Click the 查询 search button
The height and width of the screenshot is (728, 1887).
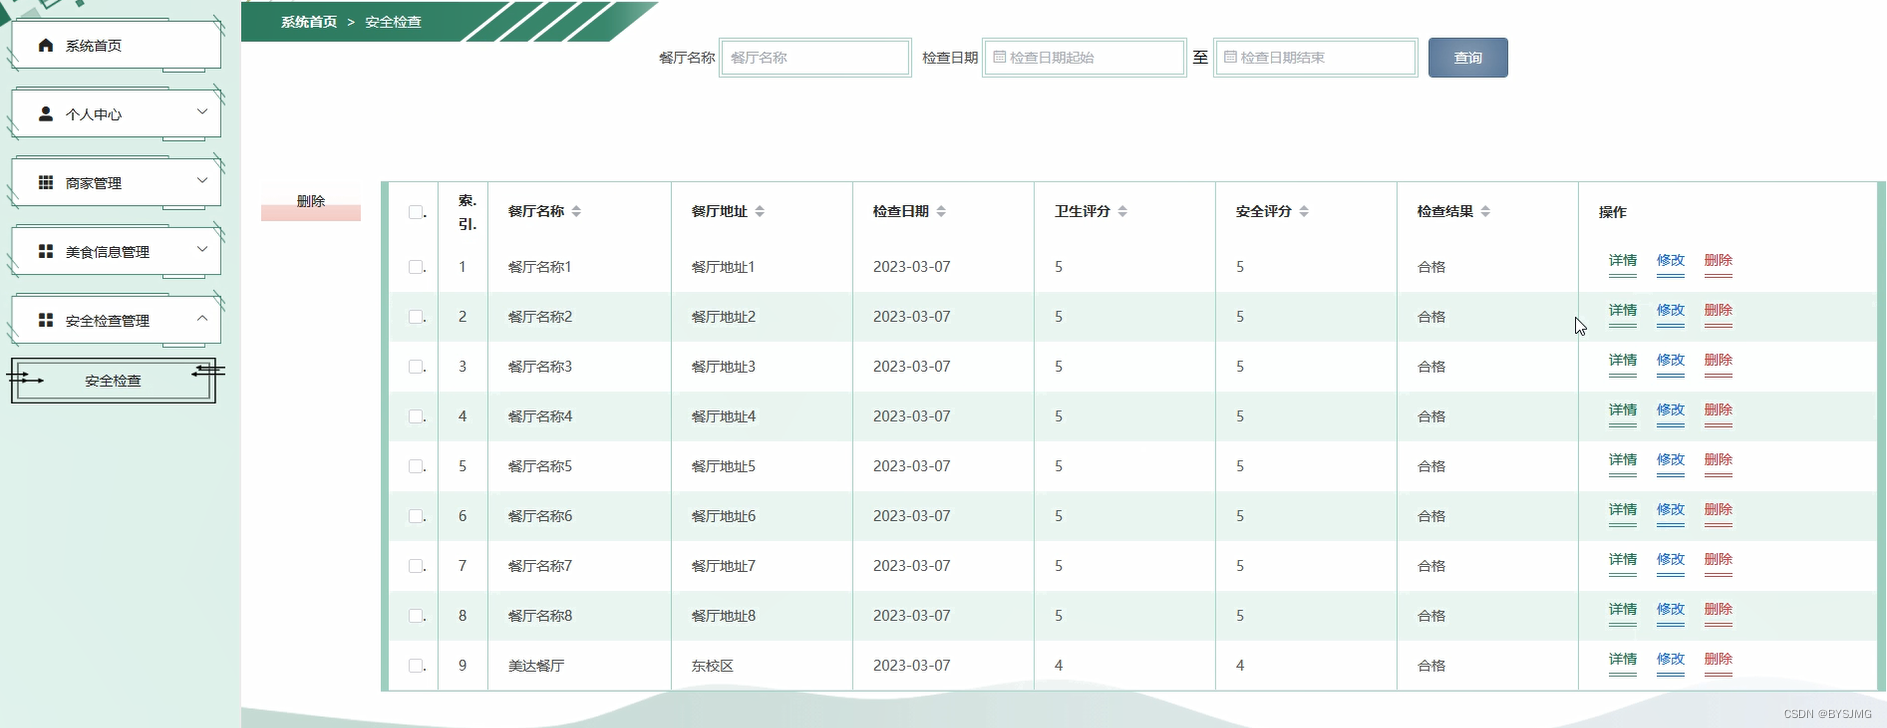tap(1468, 58)
